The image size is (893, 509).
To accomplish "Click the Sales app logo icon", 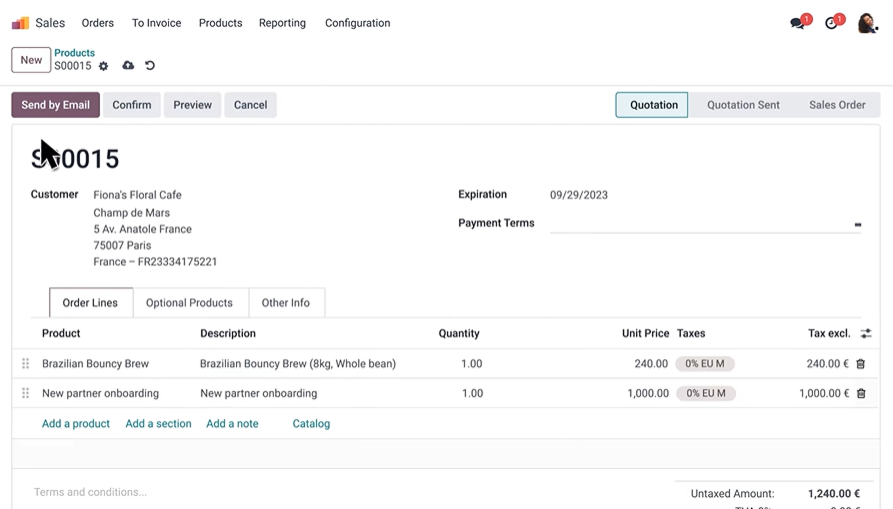I will 20,23.
